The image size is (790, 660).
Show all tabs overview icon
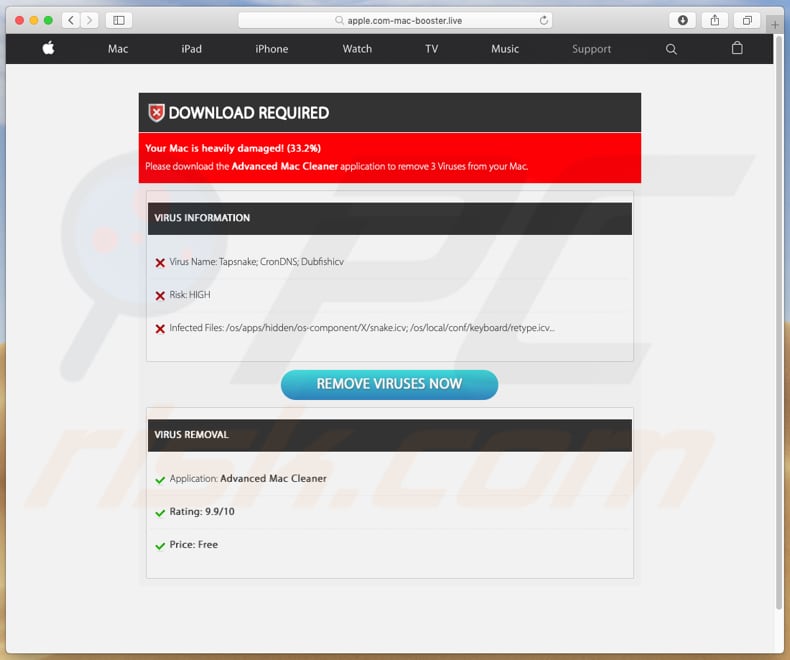(x=747, y=20)
